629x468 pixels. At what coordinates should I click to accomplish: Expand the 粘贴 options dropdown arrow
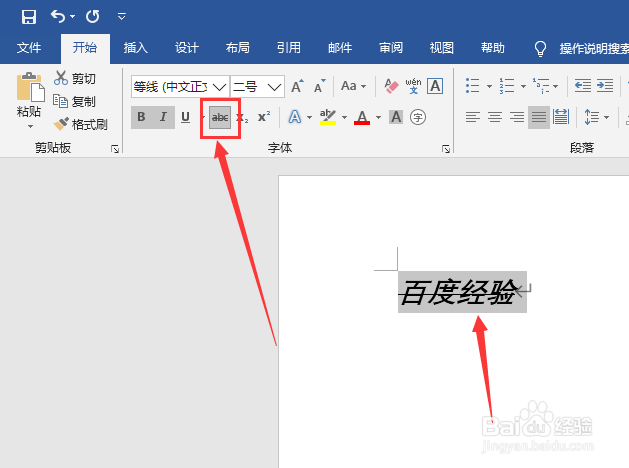(x=30, y=127)
